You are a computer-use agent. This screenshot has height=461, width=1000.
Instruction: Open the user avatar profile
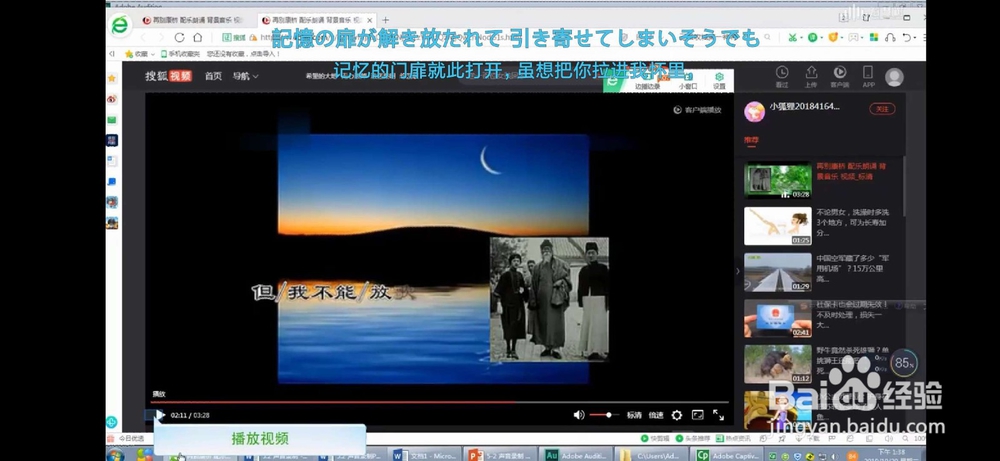tap(894, 77)
